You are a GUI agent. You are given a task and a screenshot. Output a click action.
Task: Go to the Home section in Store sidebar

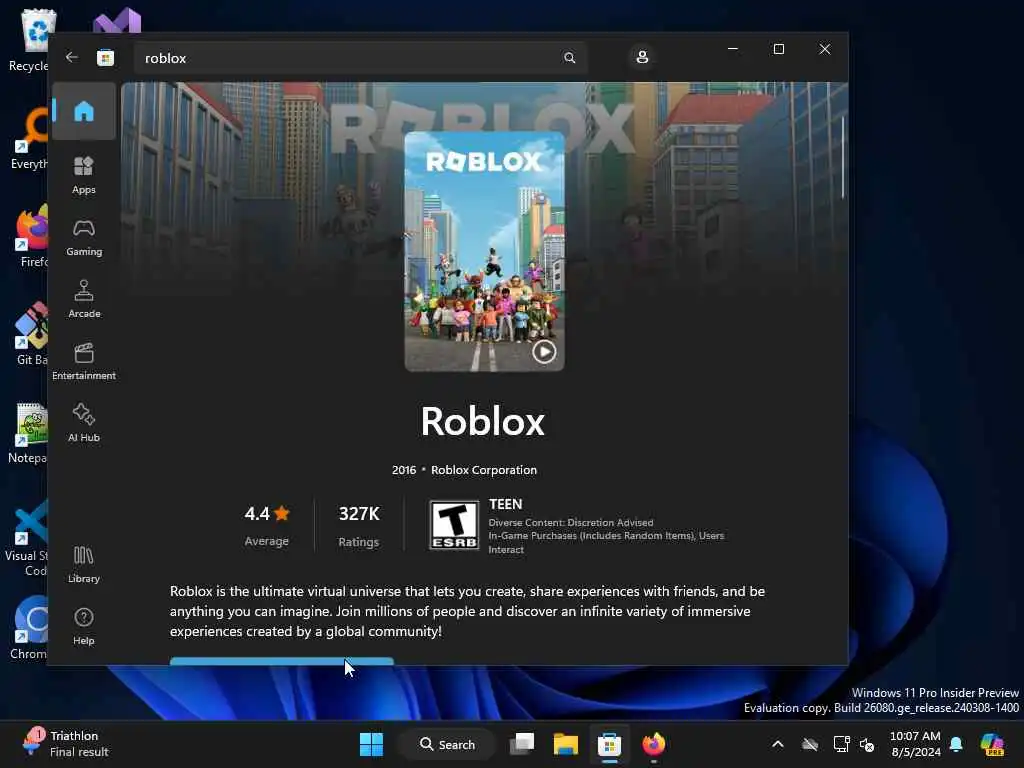click(84, 111)
